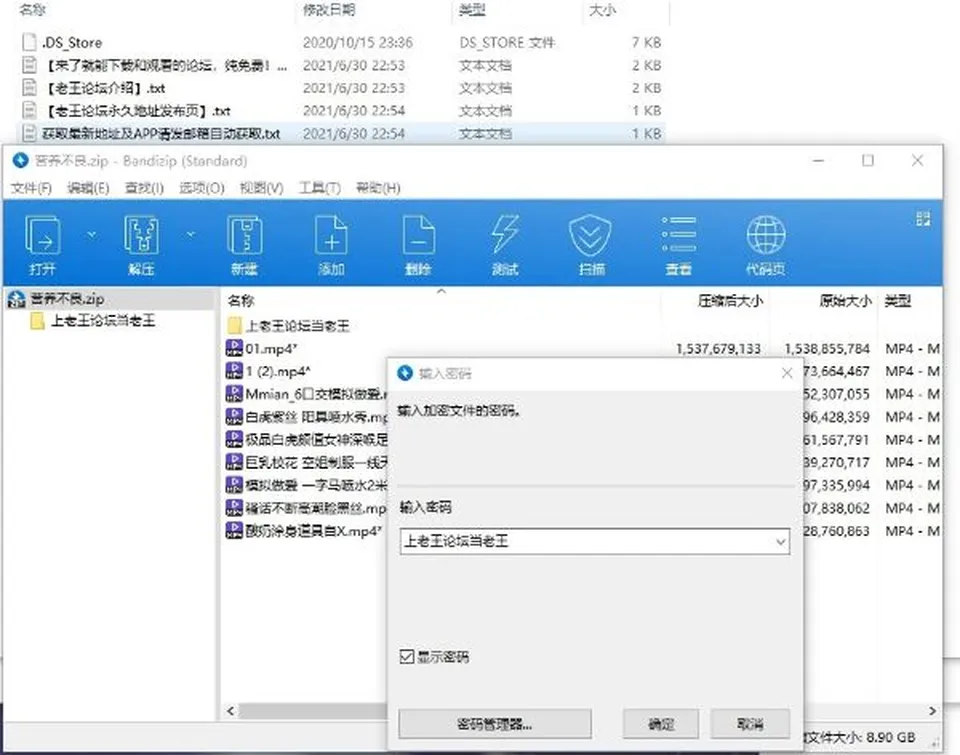Sort by the 压缩后大小 column header
960x755 pixels.
pos(730,301)
